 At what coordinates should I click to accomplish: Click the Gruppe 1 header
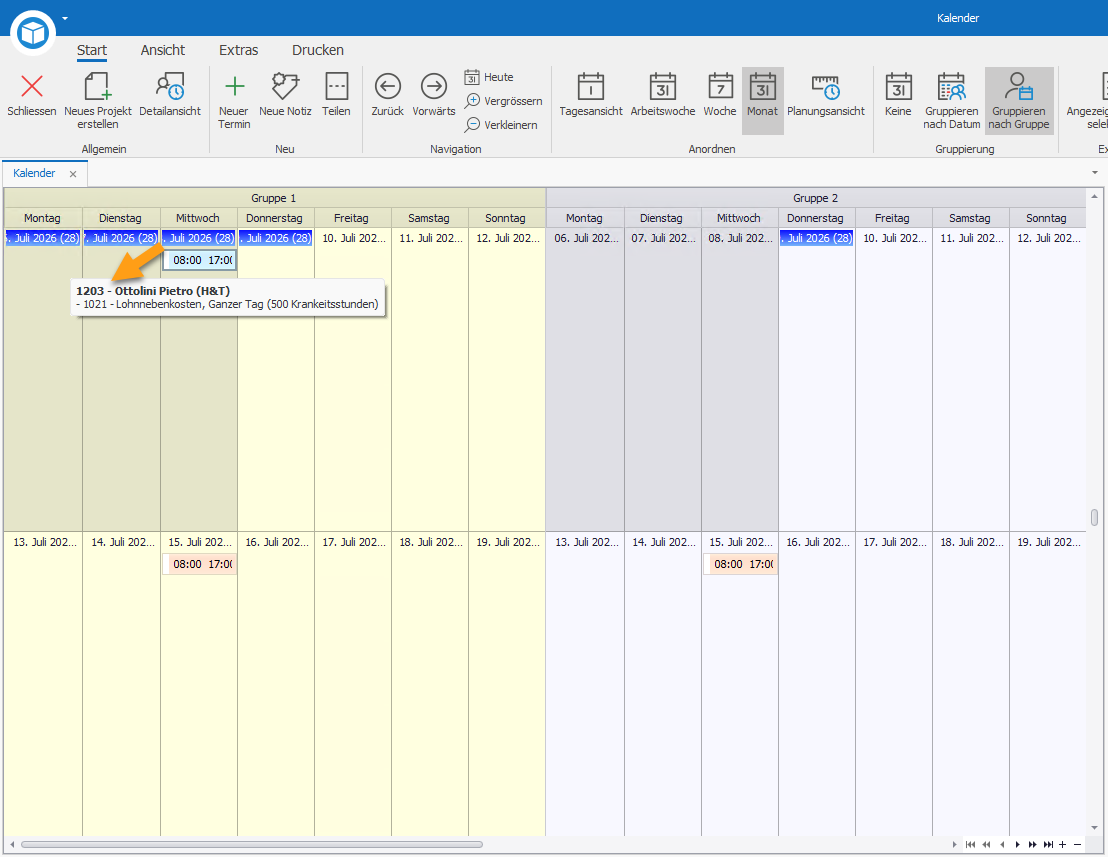274,198
